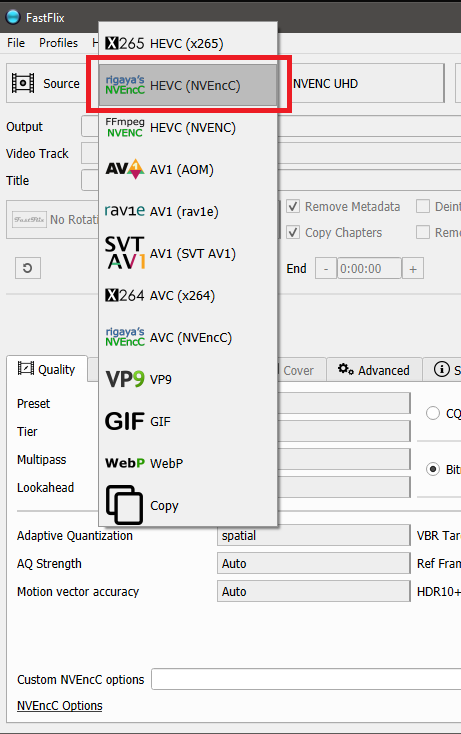
Task: Choose Copy stream option
Action: tap(188, 506)
